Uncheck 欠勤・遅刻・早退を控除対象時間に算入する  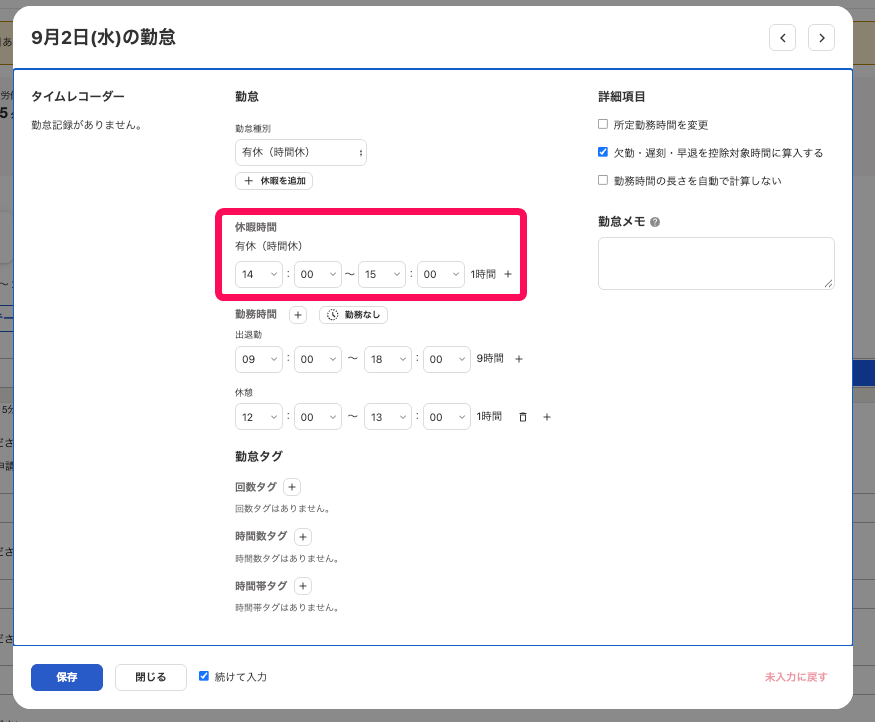coord(603,152)
